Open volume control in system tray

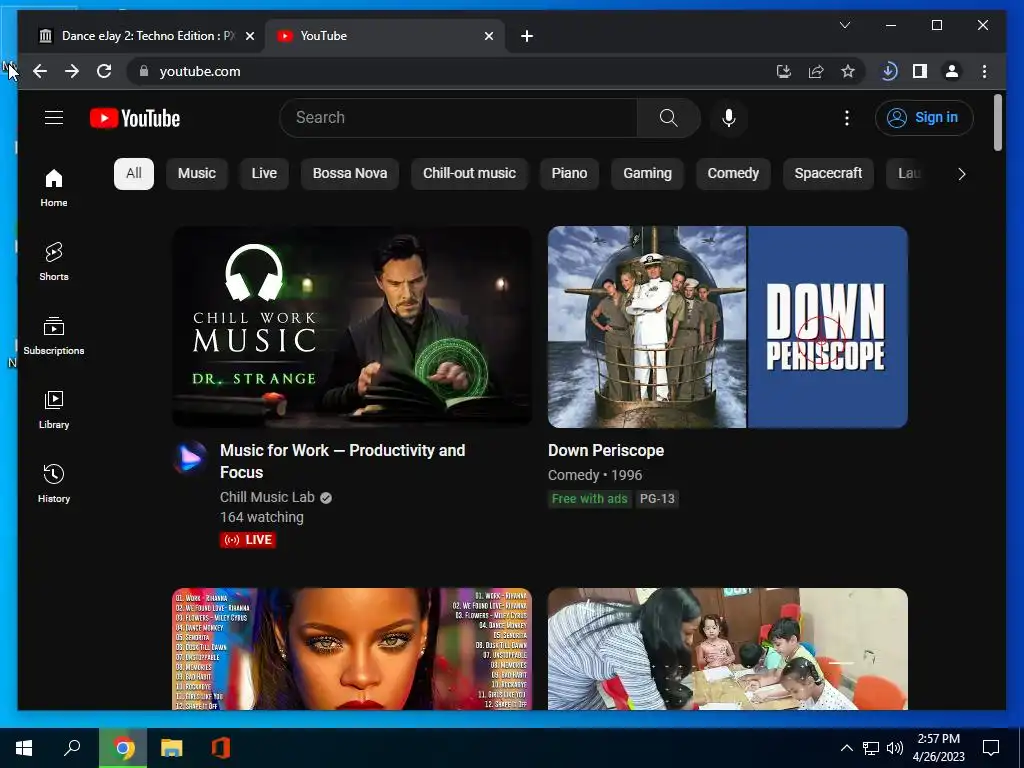(x=895, y=748)
